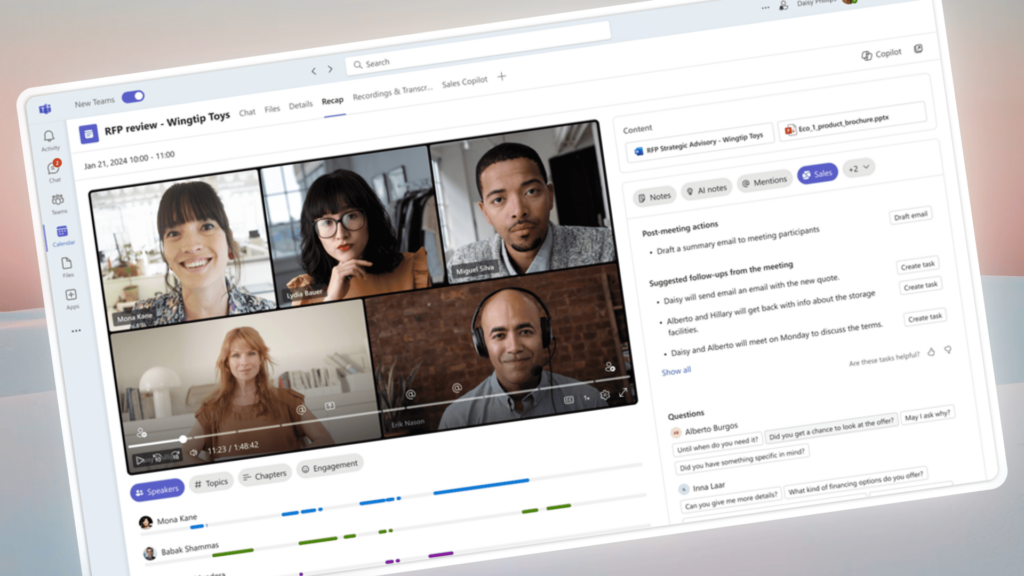Open Apps in the left sidebar
The width and height of the screenshot is (1024, 576).
pyautogui.click(x=71, y=298)
